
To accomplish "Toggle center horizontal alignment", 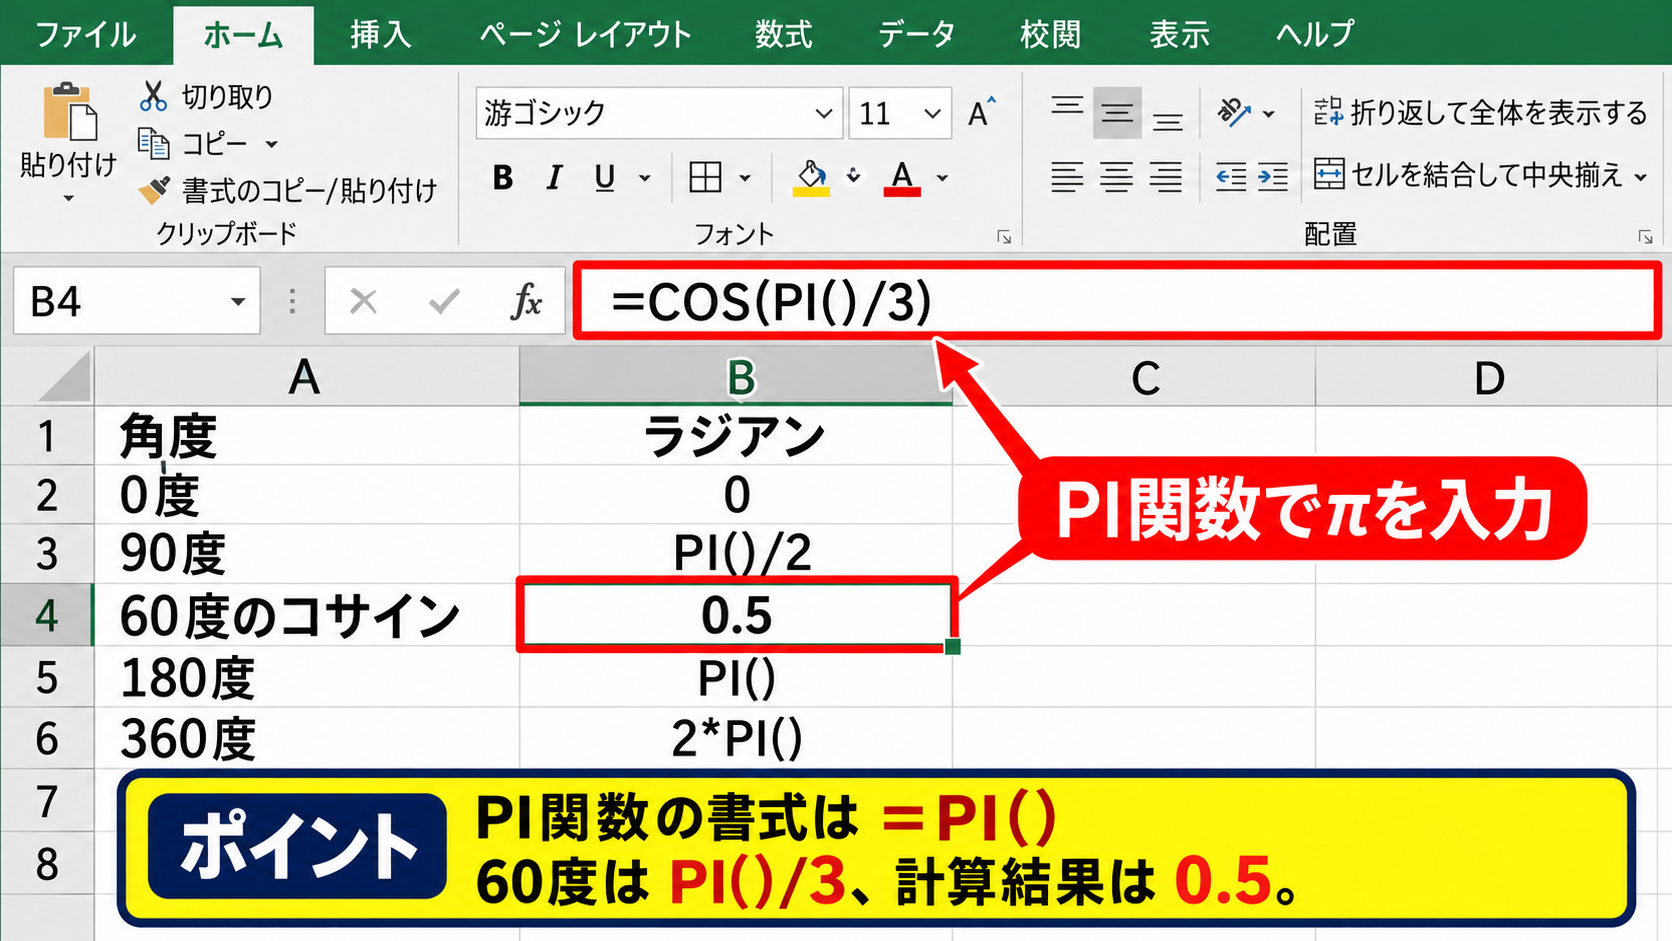I will [x=1117, y=177].
